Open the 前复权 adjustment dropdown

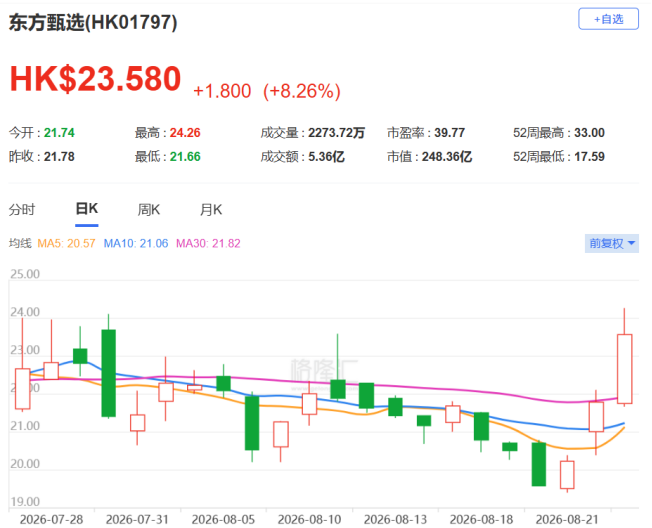(612, 243)
